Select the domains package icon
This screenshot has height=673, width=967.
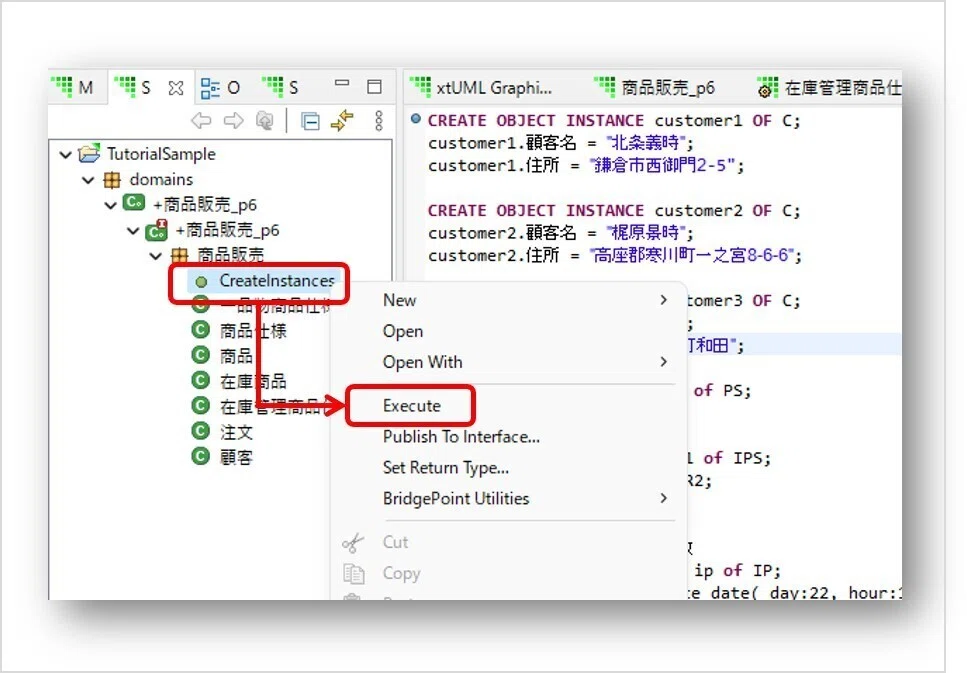[x=112, y=180]
